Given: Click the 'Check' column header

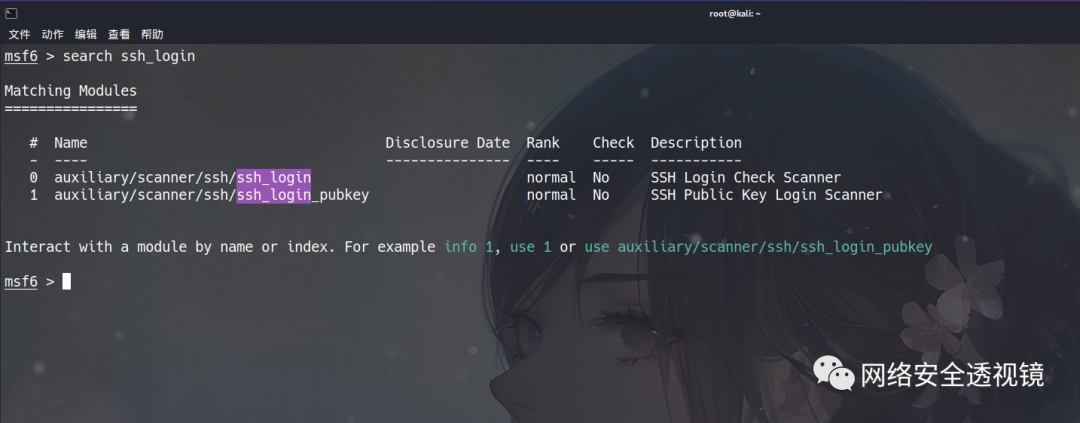Looking at the screenshot, I should click(614, 143).
